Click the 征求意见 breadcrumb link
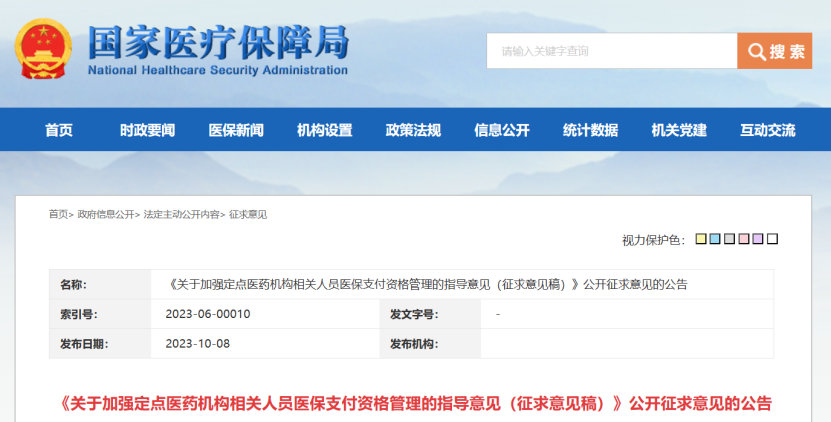The image size is (831, 422). 248,214
